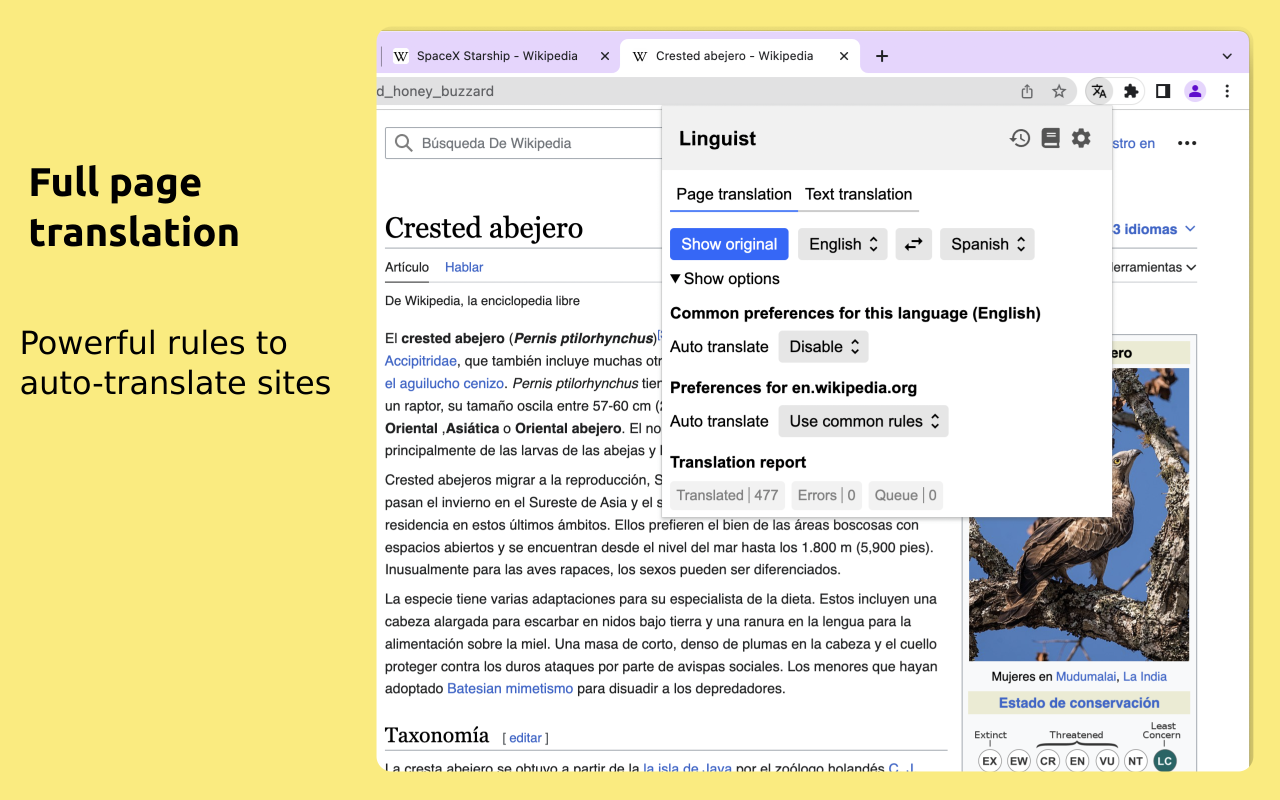Expand the 3 idiomas dropdown
The image size is (1280, 800).
coord(1147,229)
